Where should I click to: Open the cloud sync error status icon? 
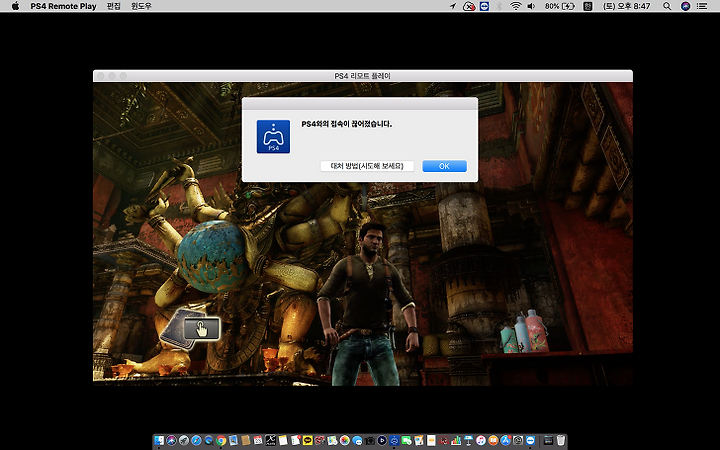(469, 6)
